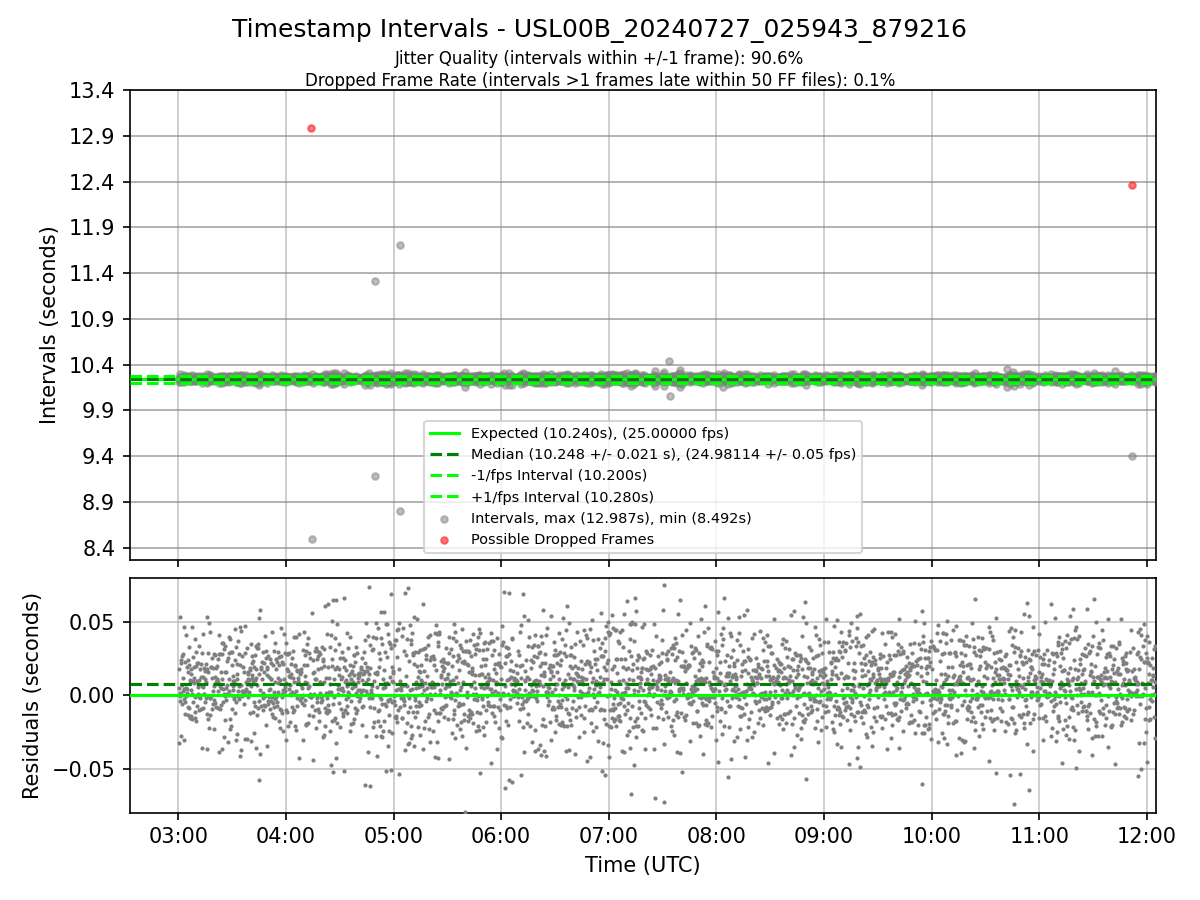Click the 'Residuals (seconds)' y-axis label
The image size is (1200, 900).
[x=31, y=696]
